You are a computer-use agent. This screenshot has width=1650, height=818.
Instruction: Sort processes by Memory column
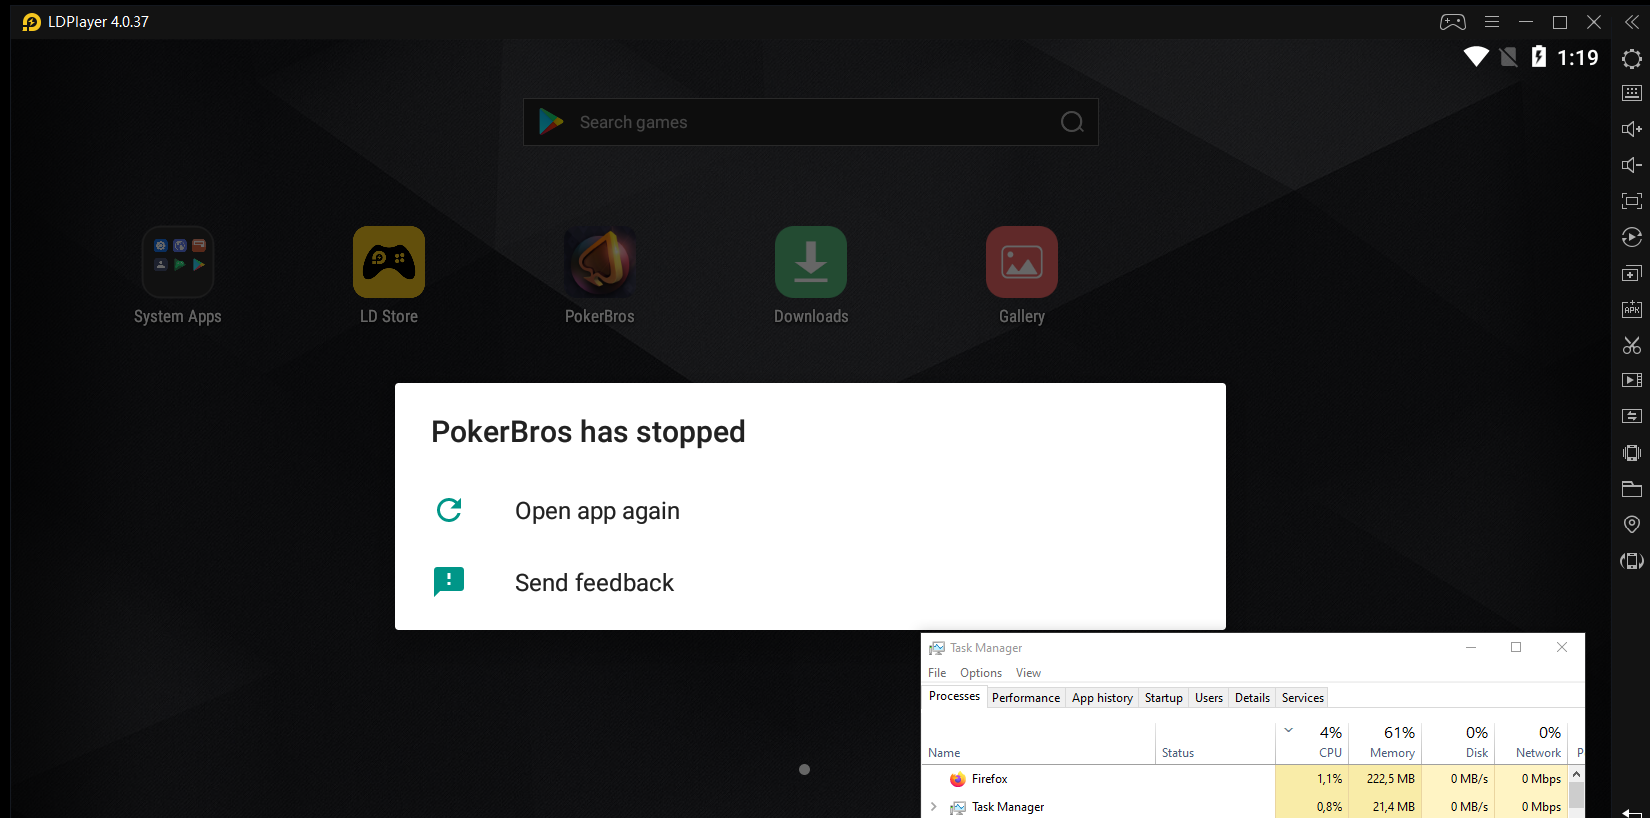click(1385, 743)
